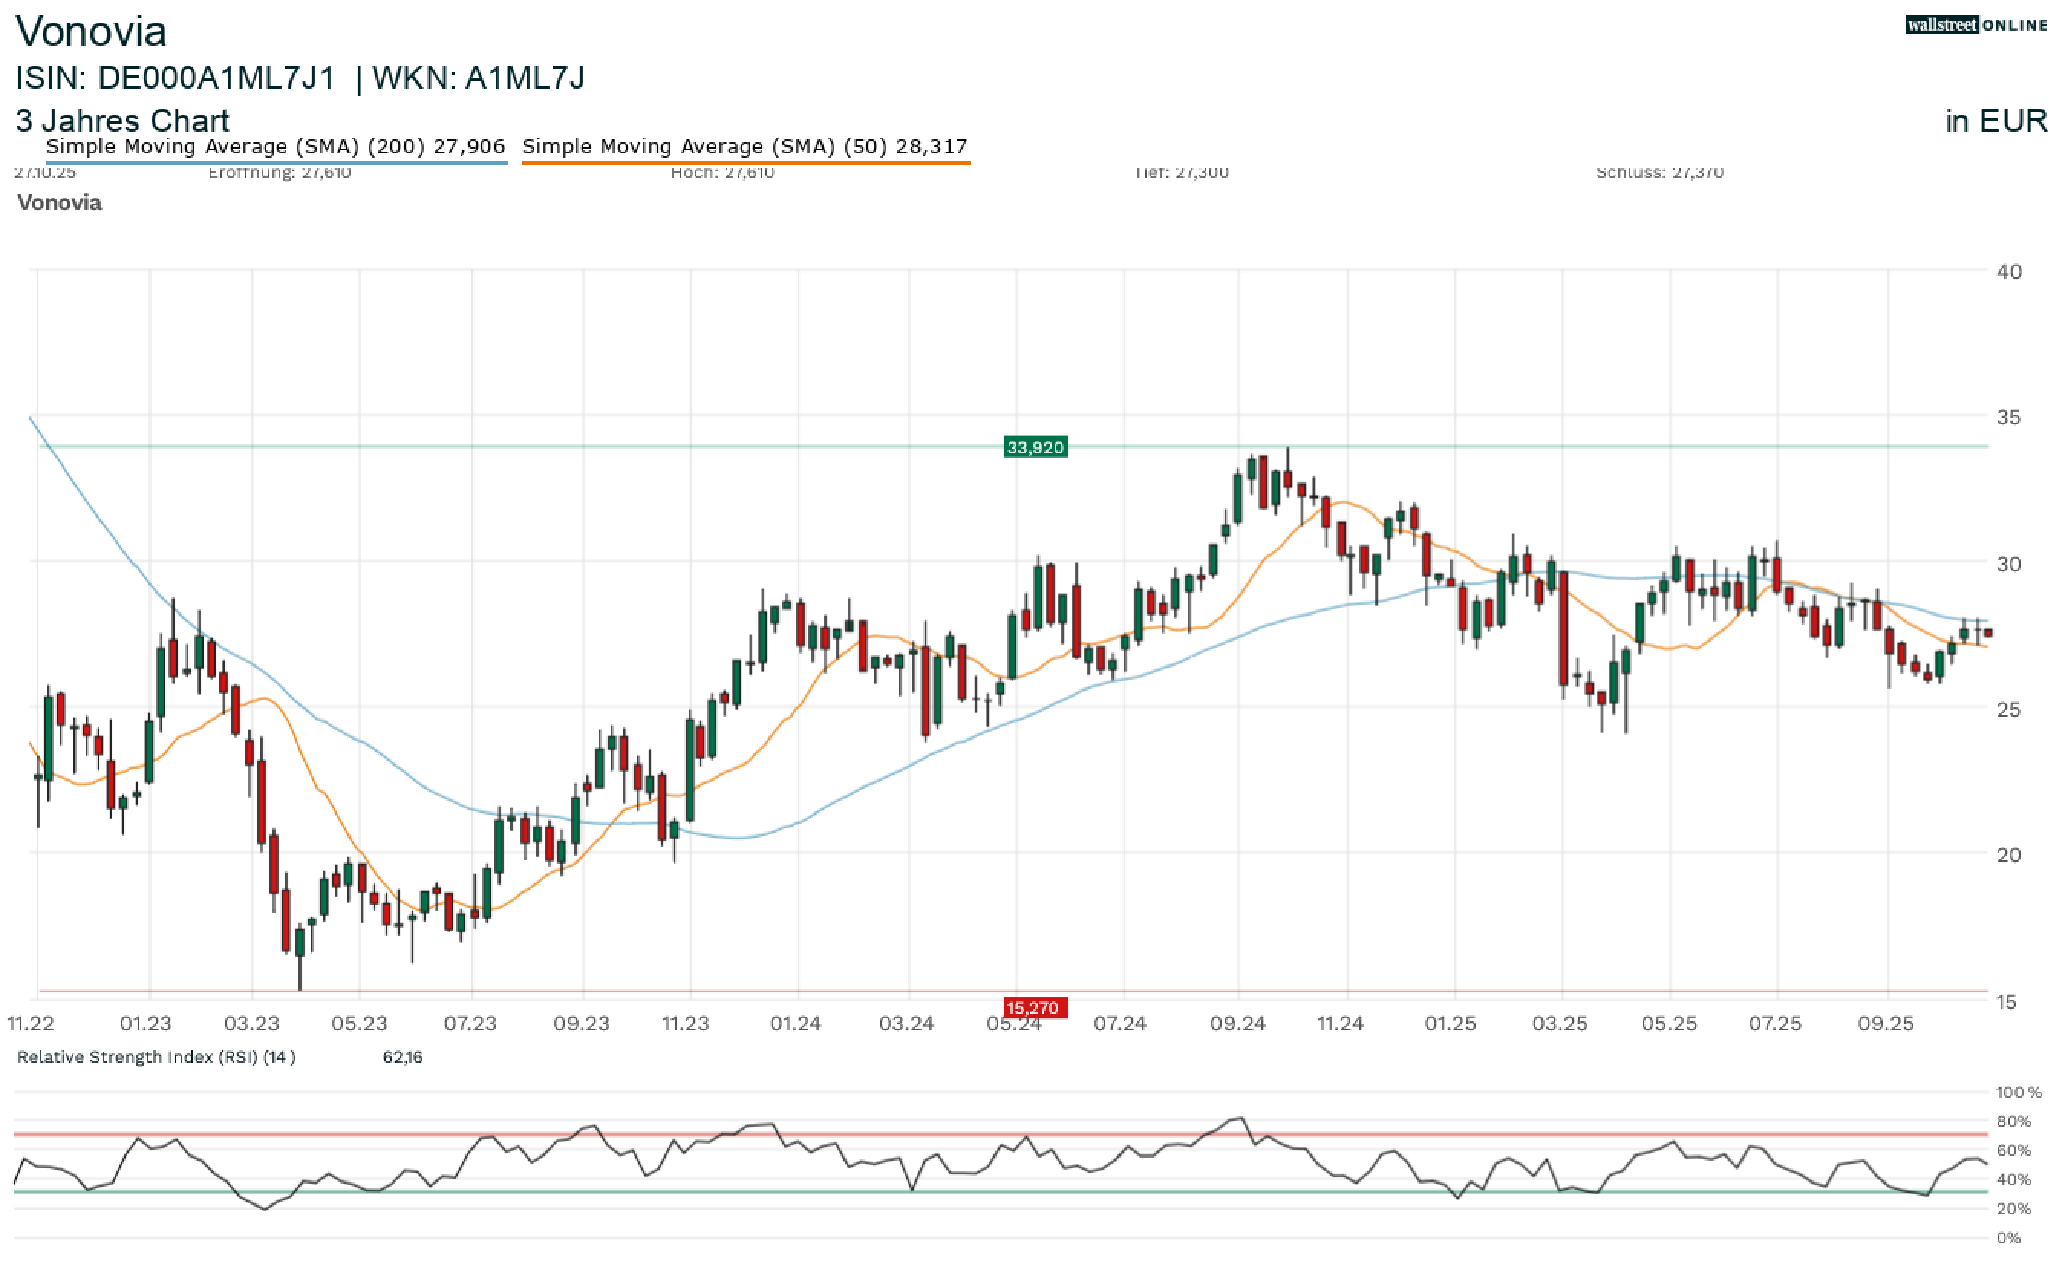2065x1280 pixels.
Task: Click the 80% RSI axis label
Action: [2013, 1121]
